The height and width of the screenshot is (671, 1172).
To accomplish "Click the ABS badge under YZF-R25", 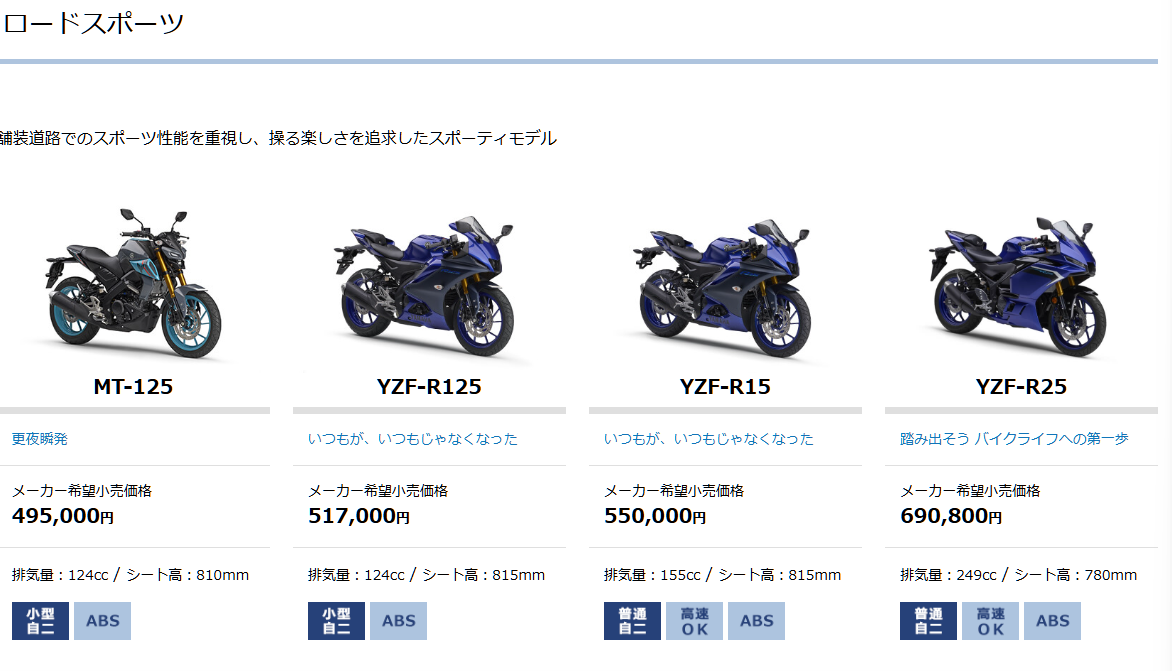I will pyautogui.click(x=1052, y=621).
